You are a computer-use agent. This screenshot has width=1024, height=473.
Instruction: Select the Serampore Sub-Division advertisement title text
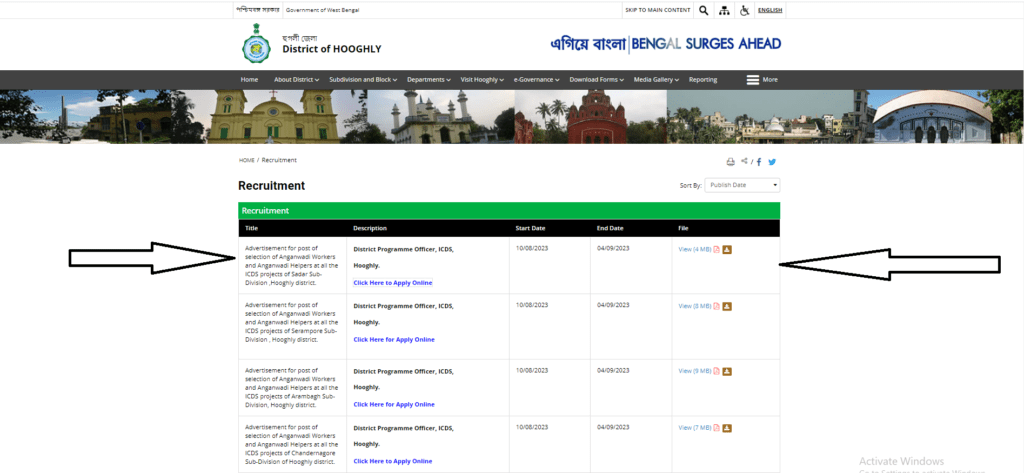tap(291, 322)
